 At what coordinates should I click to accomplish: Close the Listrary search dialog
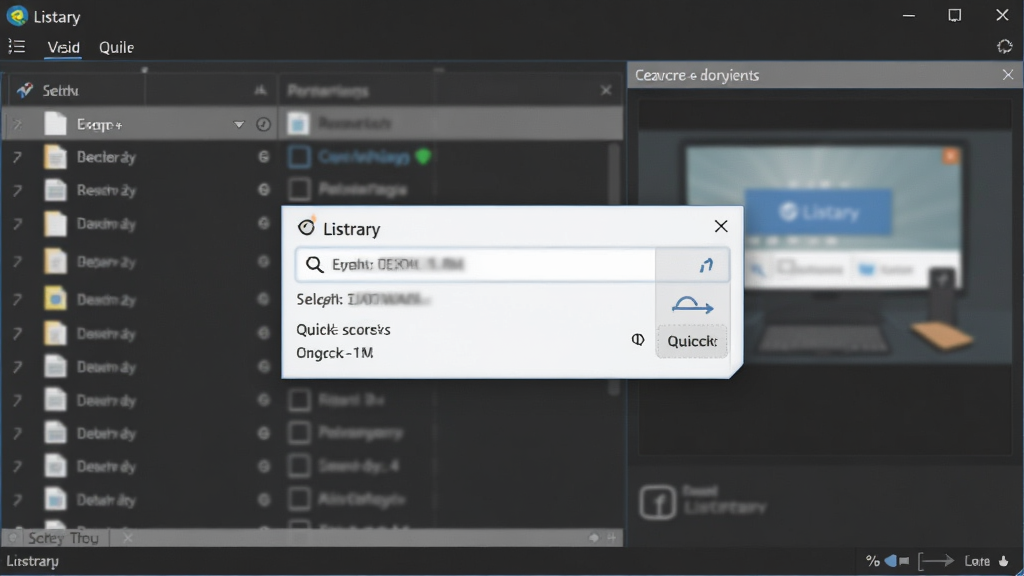(721, 226)
